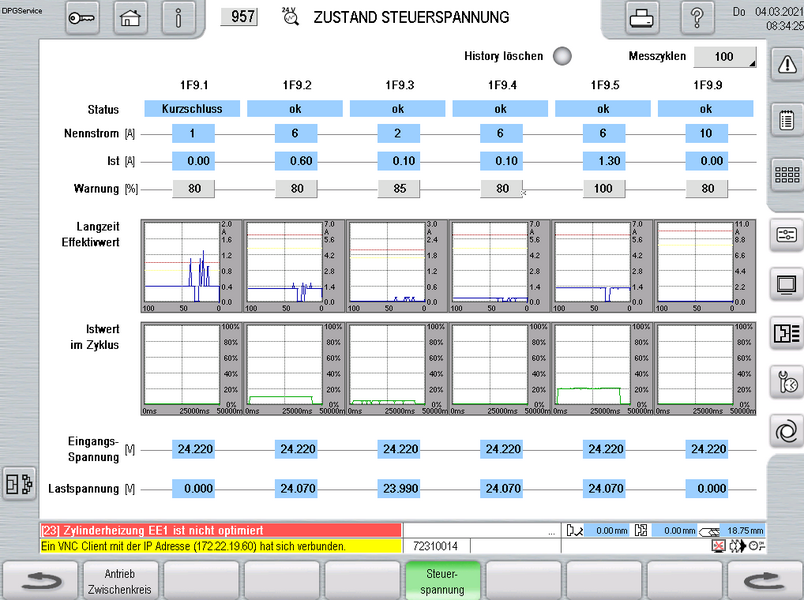
Task: Toggle the History löschen indicator
Action: (x=562, y=57)
